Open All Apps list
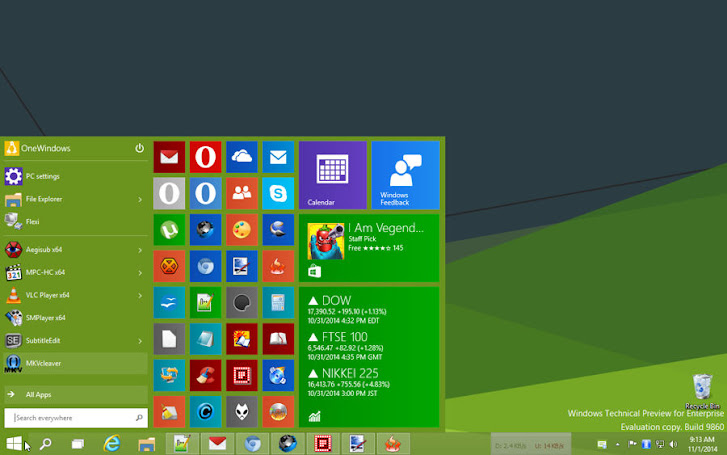Image resolution: width=727 pixels, height=455 pixels. (x=76, y=395)
